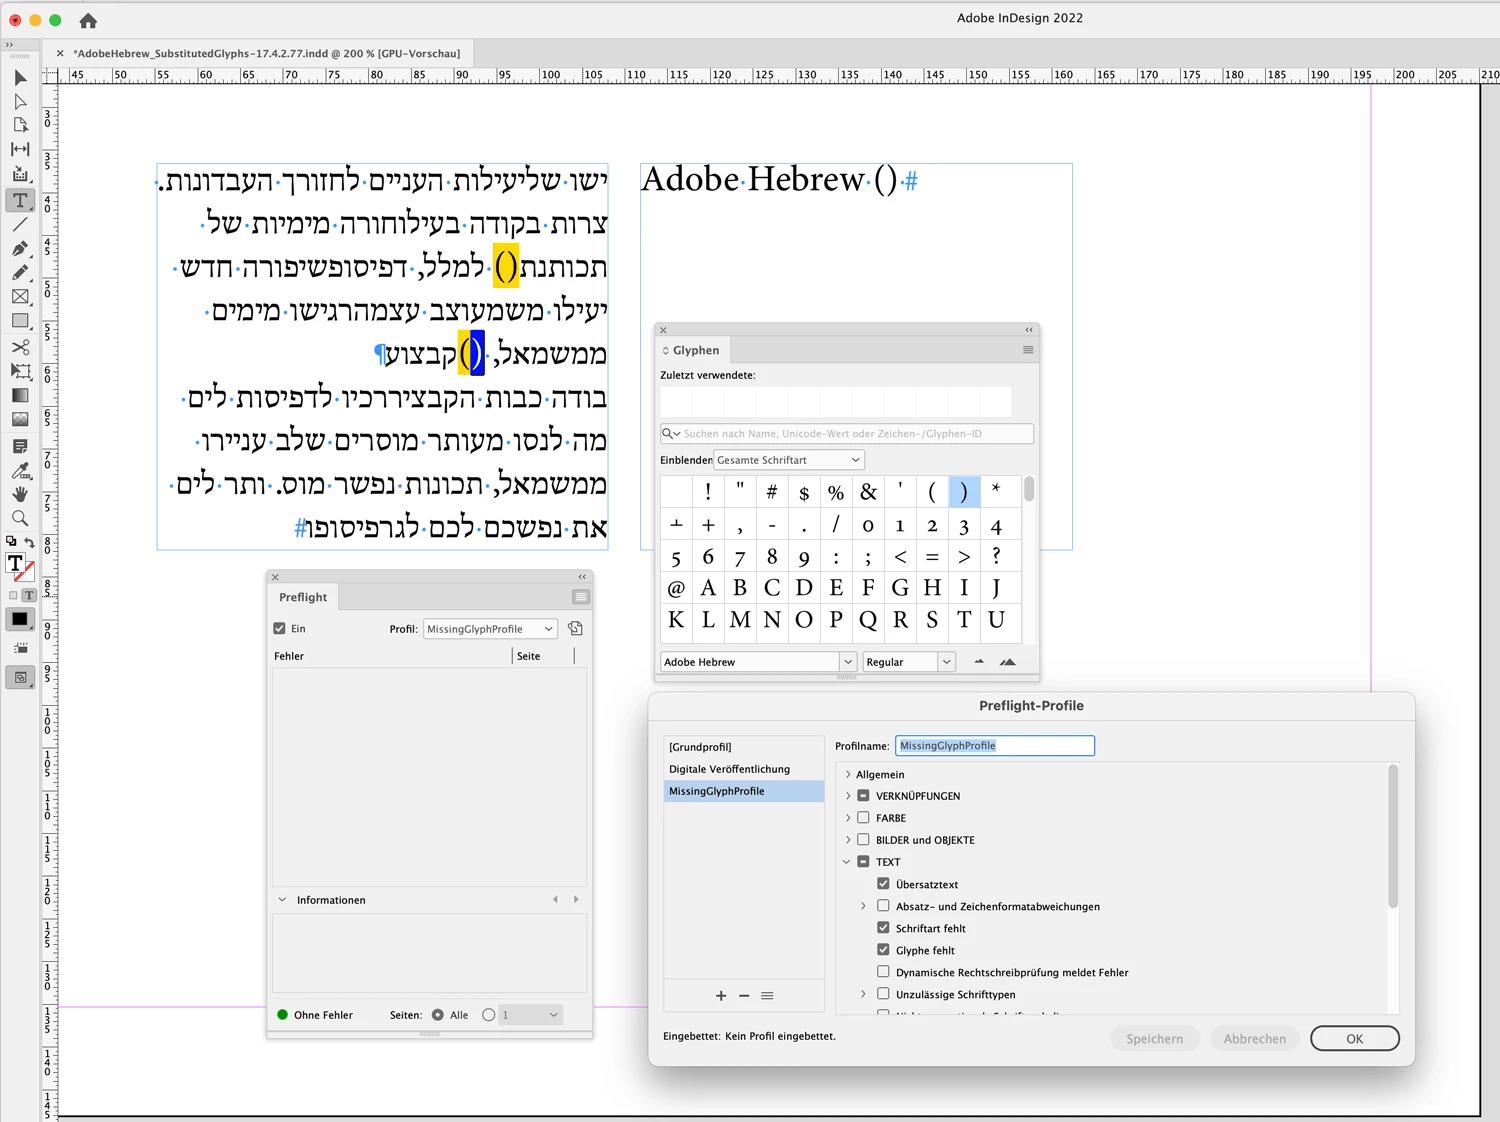The width and height of the screenshot is (1500, 1122).
Task: Open the Preflight panel menu icon
Action: [581, 597]
